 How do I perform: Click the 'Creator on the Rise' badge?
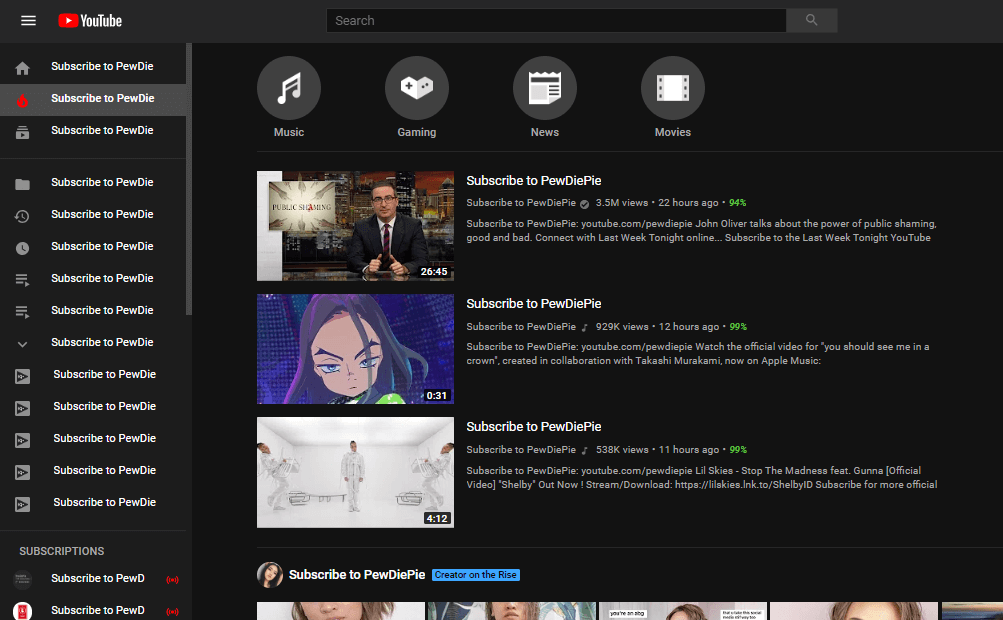point(476,575)
